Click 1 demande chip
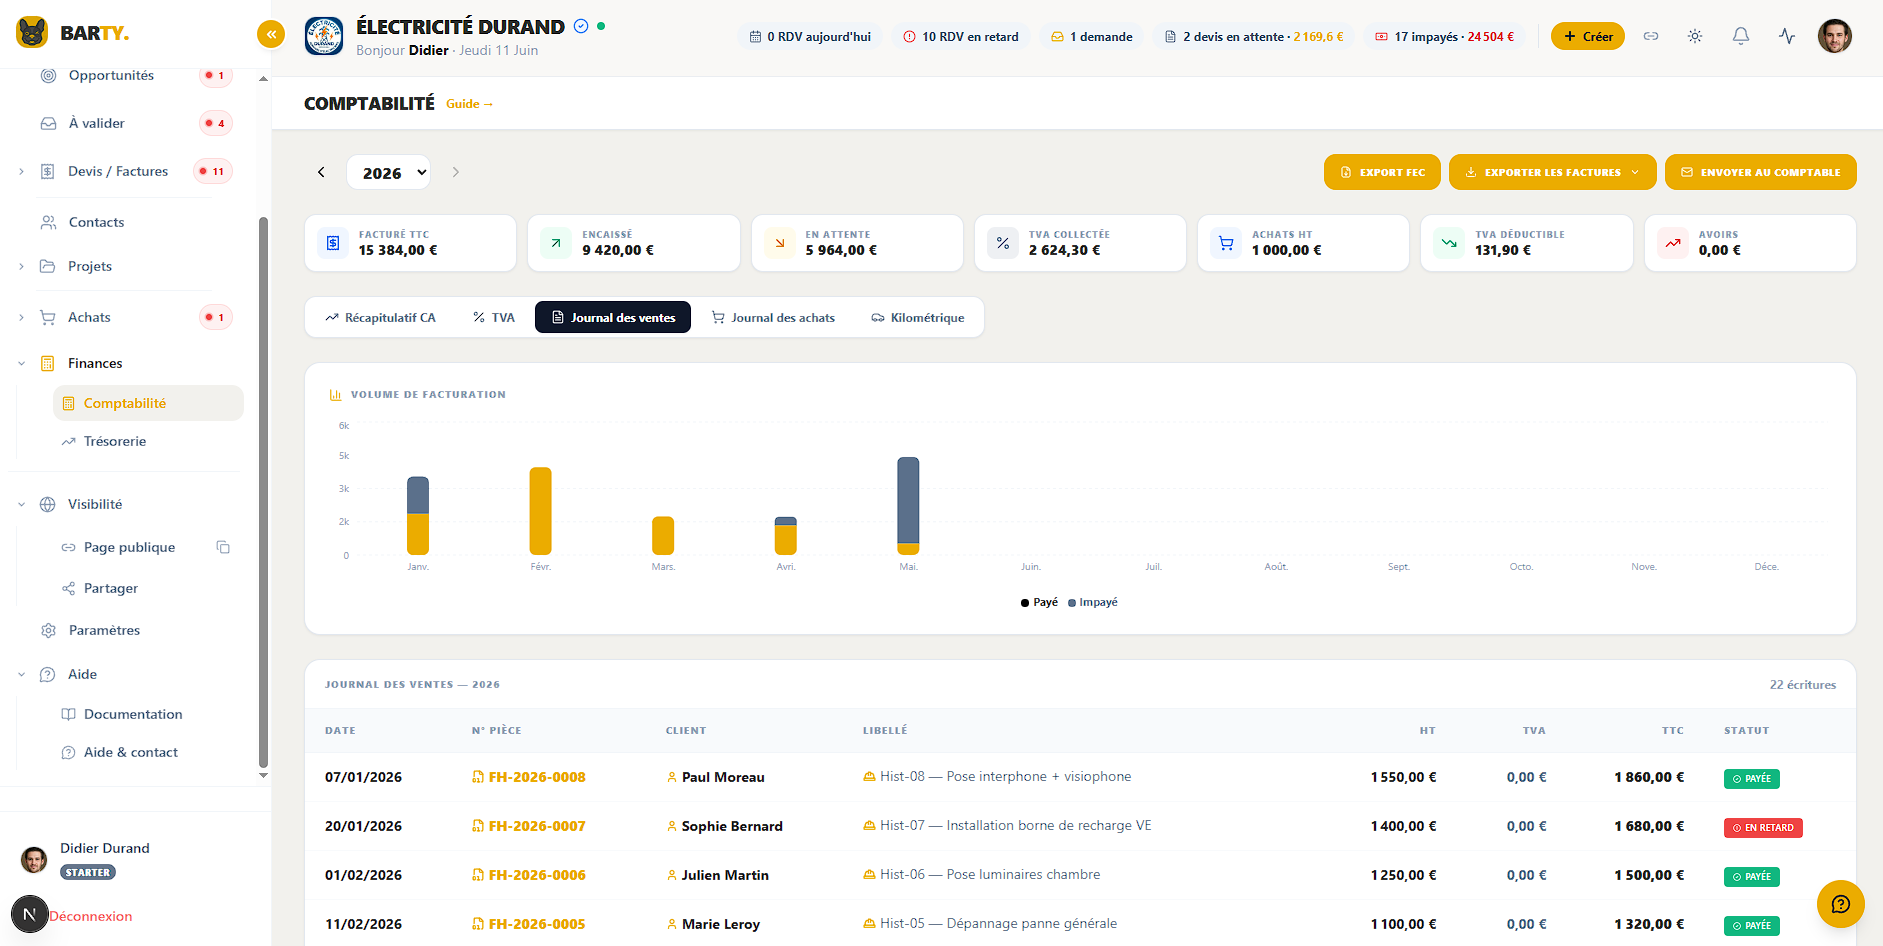The image size is (1883, 946). pyautogui.click(x=1092, y=36)
